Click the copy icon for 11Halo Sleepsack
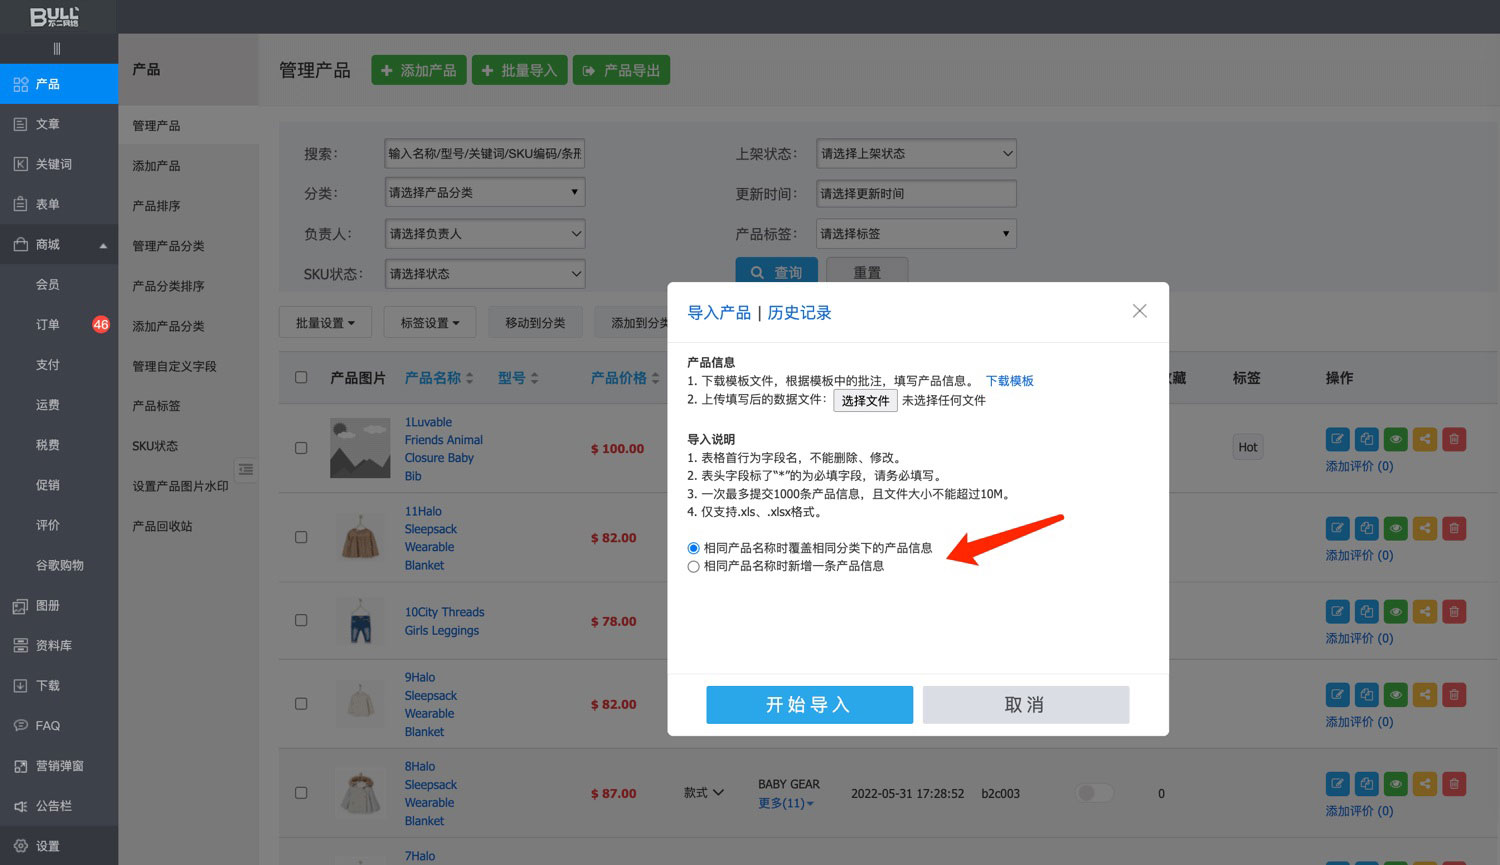1500x865 pixels. click(x=1366, y=528)
